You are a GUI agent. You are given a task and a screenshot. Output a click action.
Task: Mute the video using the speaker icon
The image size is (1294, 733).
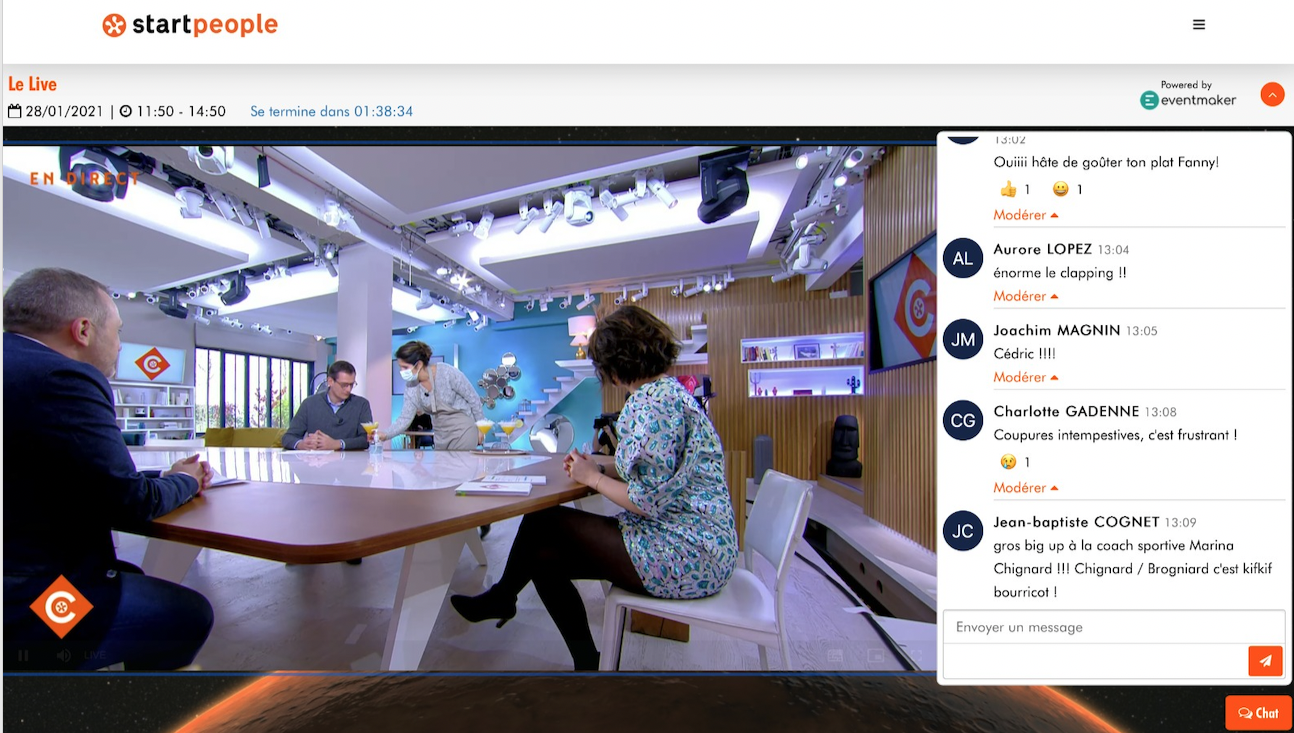click(63, 656)
